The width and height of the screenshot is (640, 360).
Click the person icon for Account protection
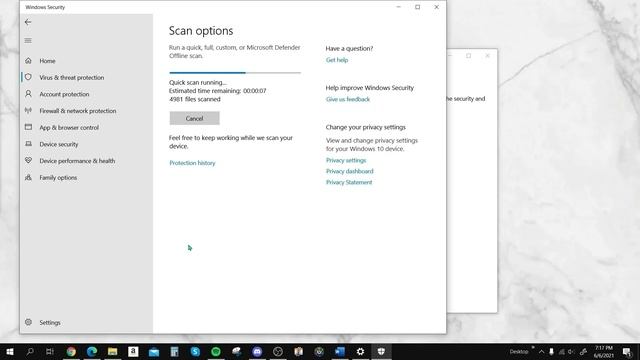(x=28, y=94)
